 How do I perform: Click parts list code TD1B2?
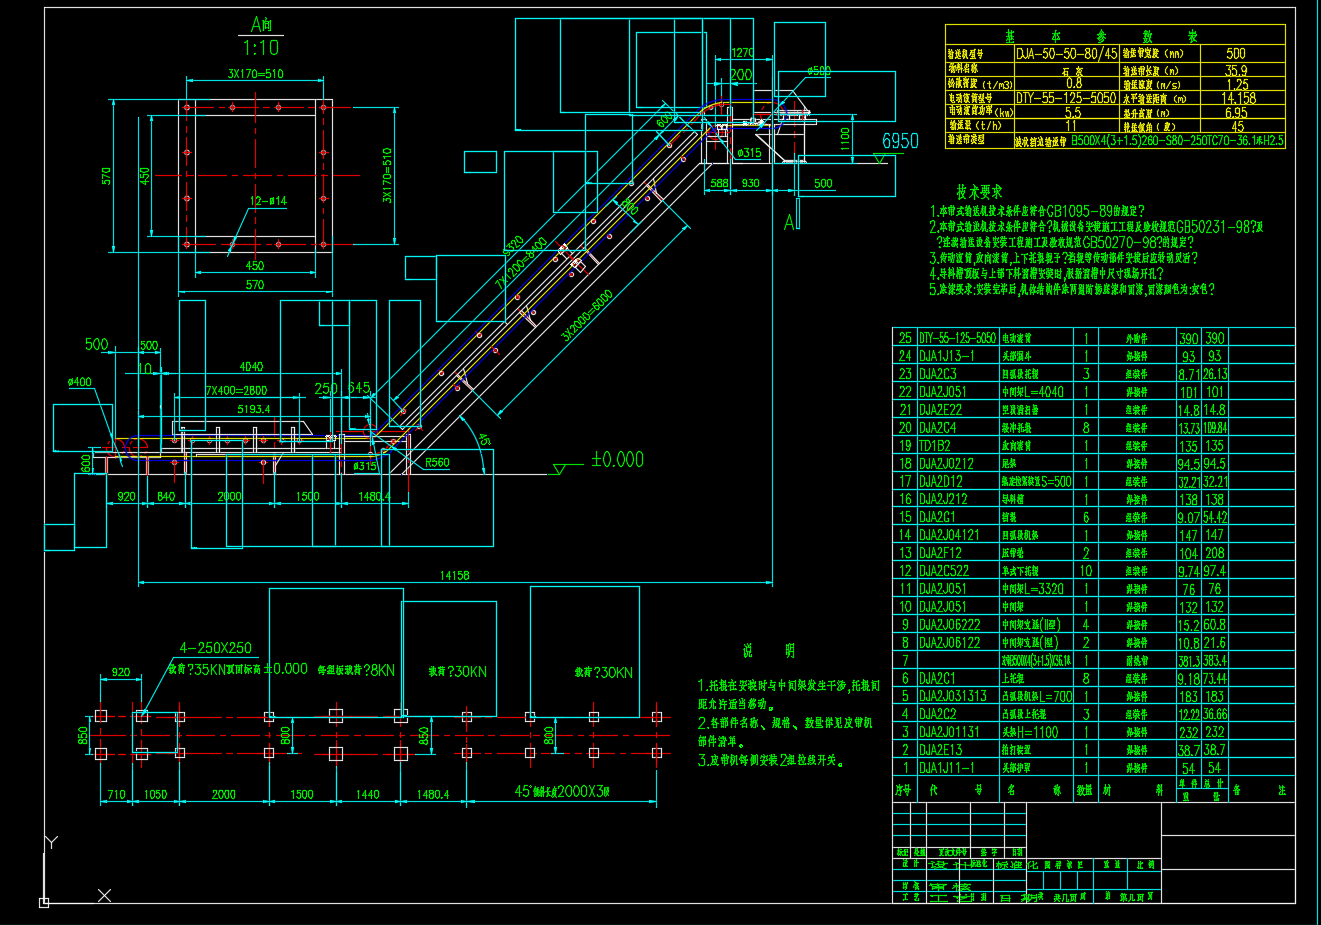tap(935, 446)
